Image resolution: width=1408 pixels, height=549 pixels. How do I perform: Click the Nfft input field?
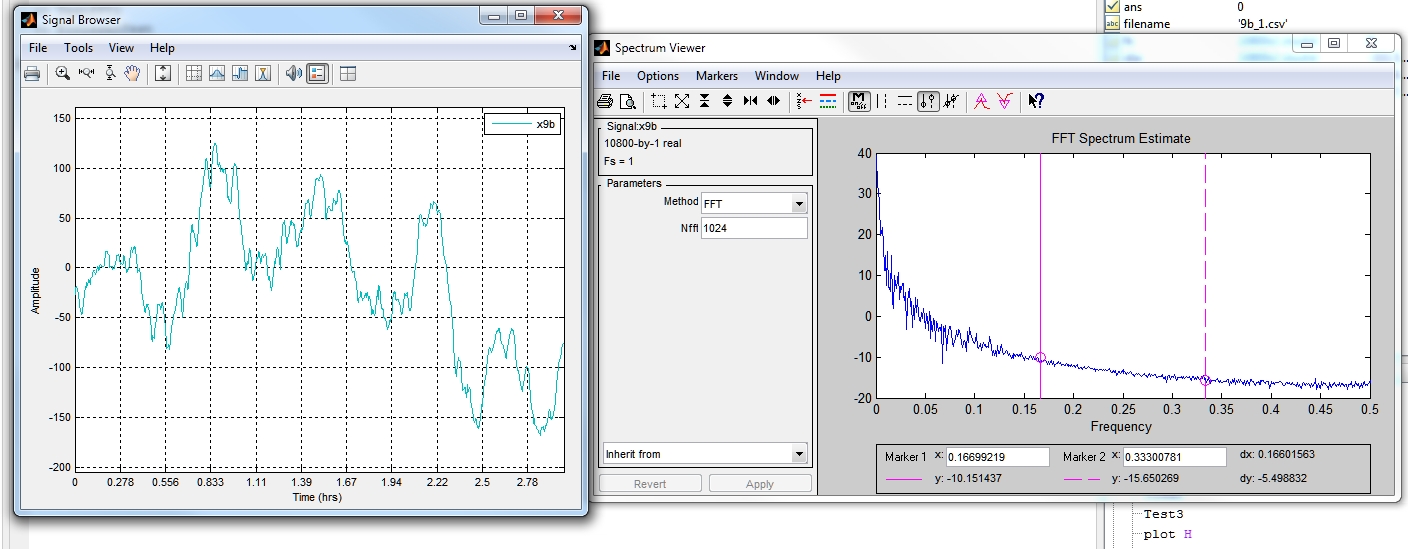click(x=754, y=229)
